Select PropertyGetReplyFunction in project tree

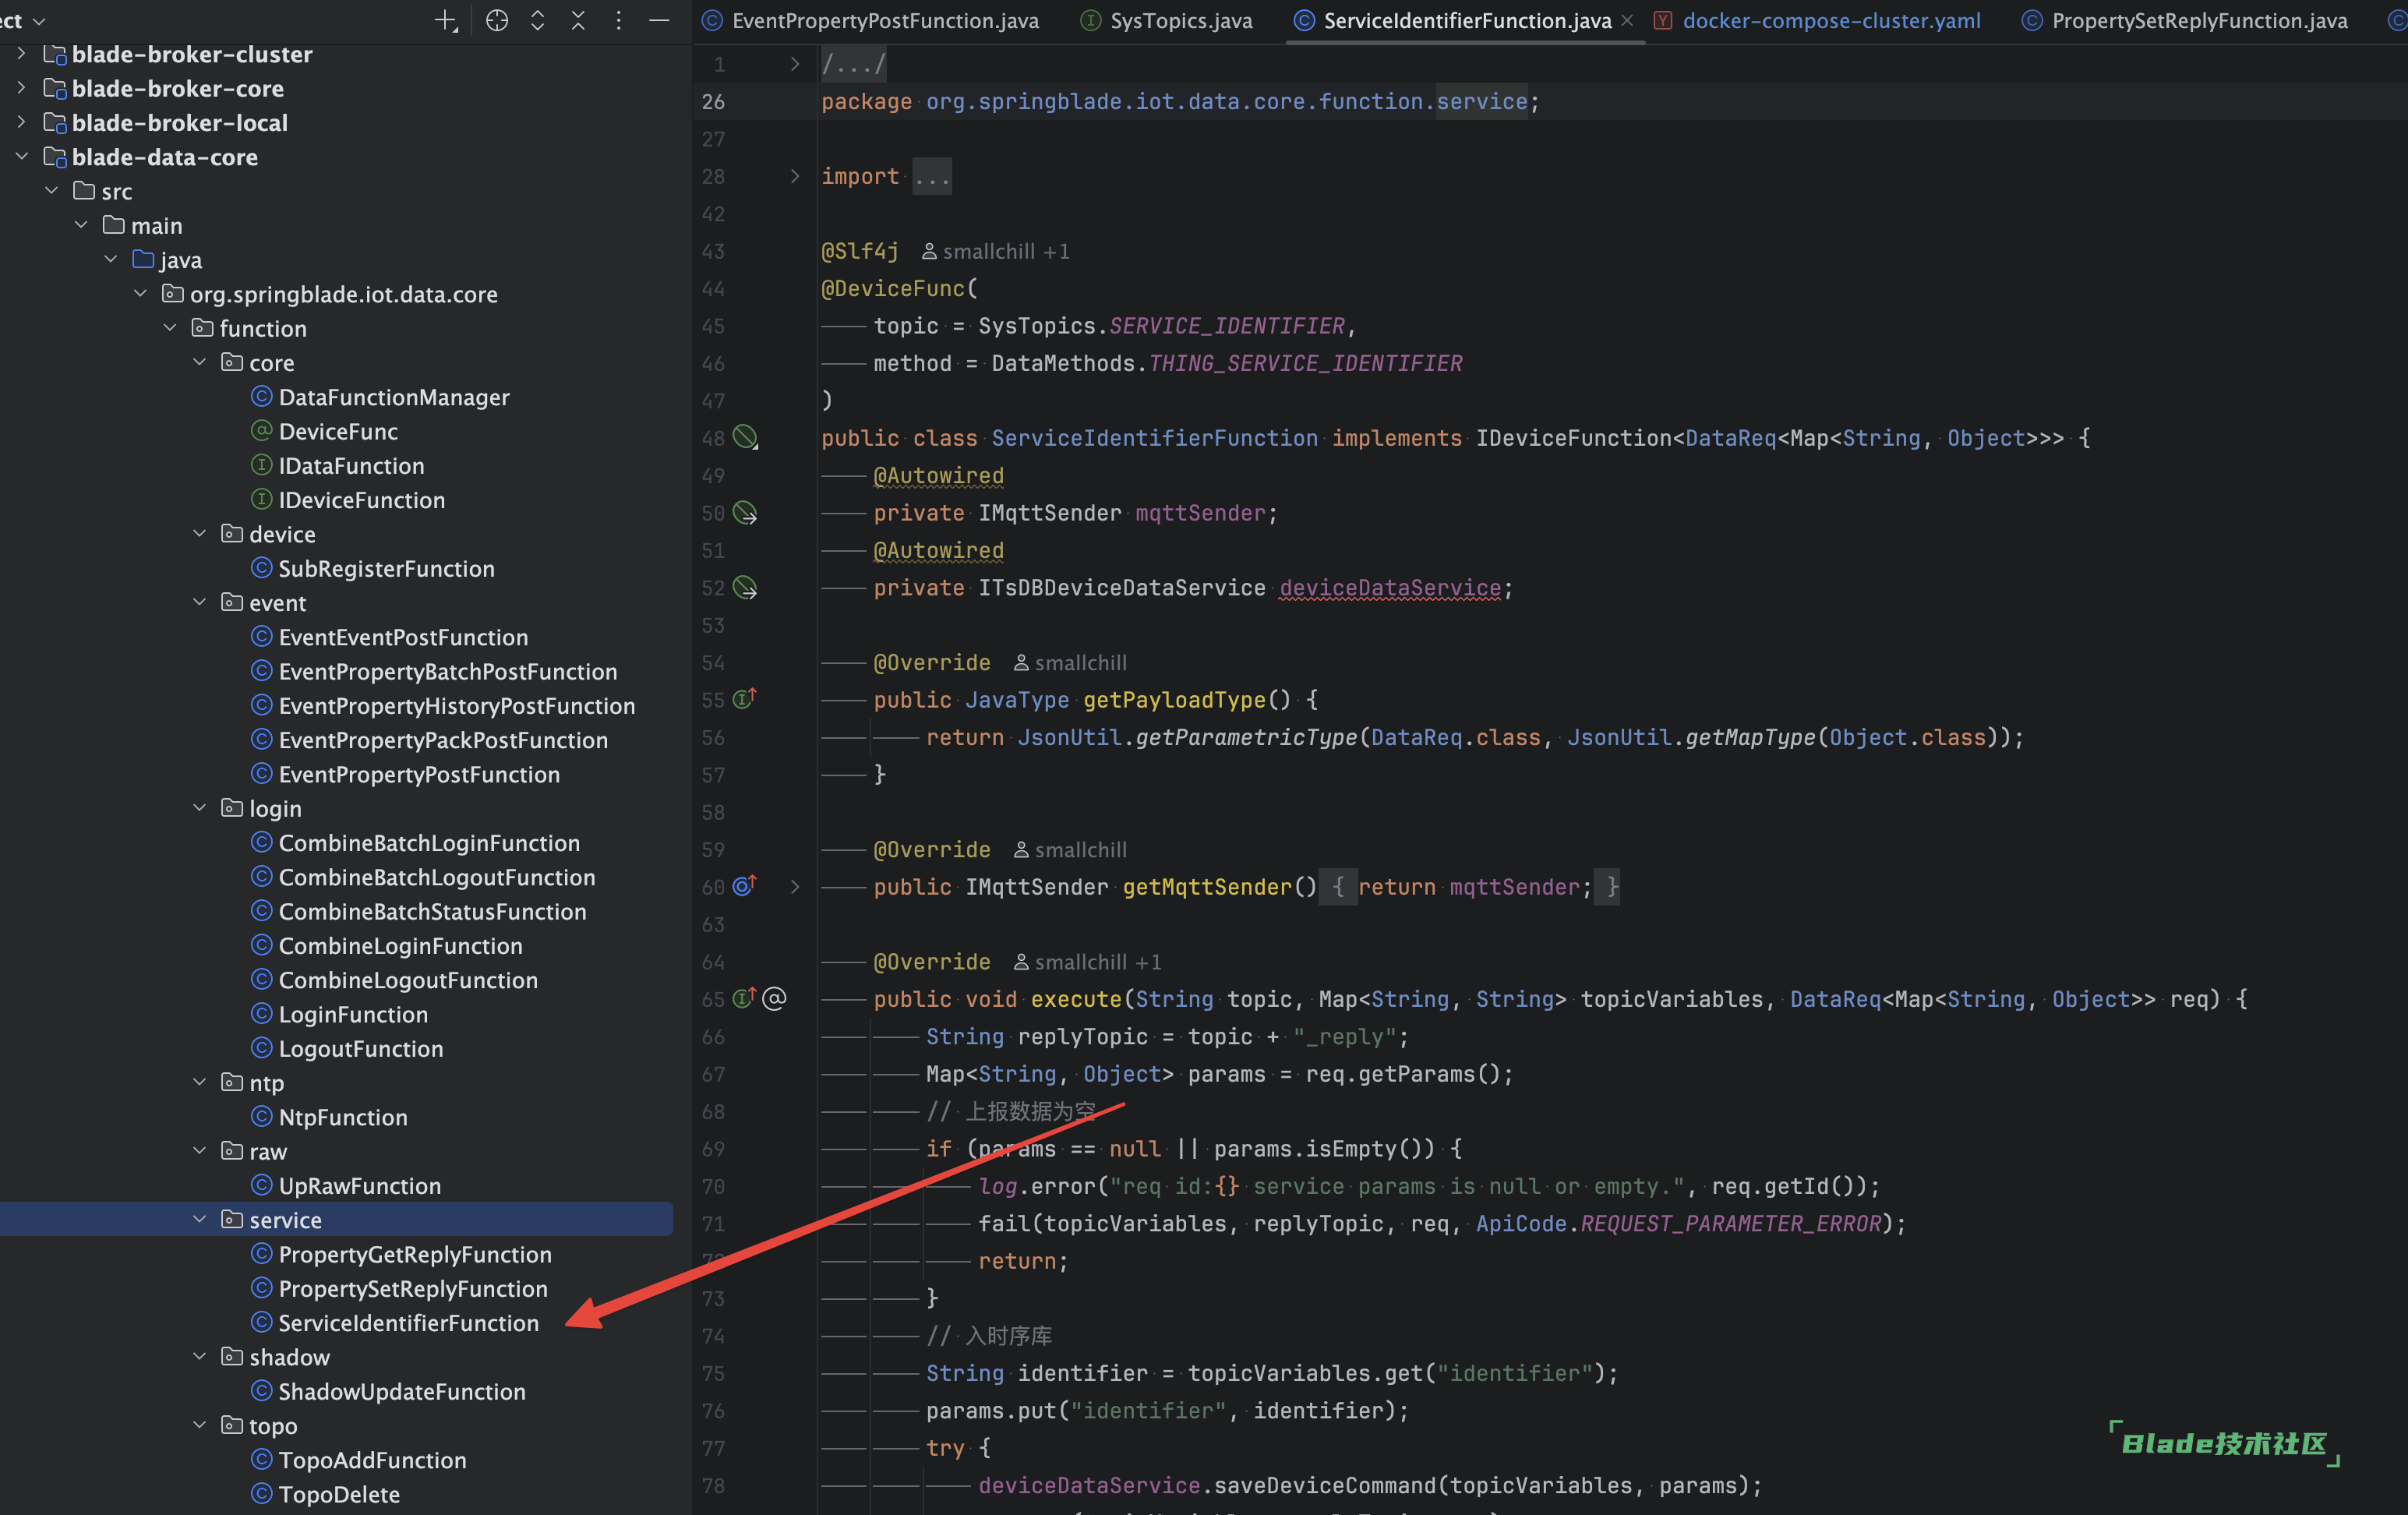415,1254
